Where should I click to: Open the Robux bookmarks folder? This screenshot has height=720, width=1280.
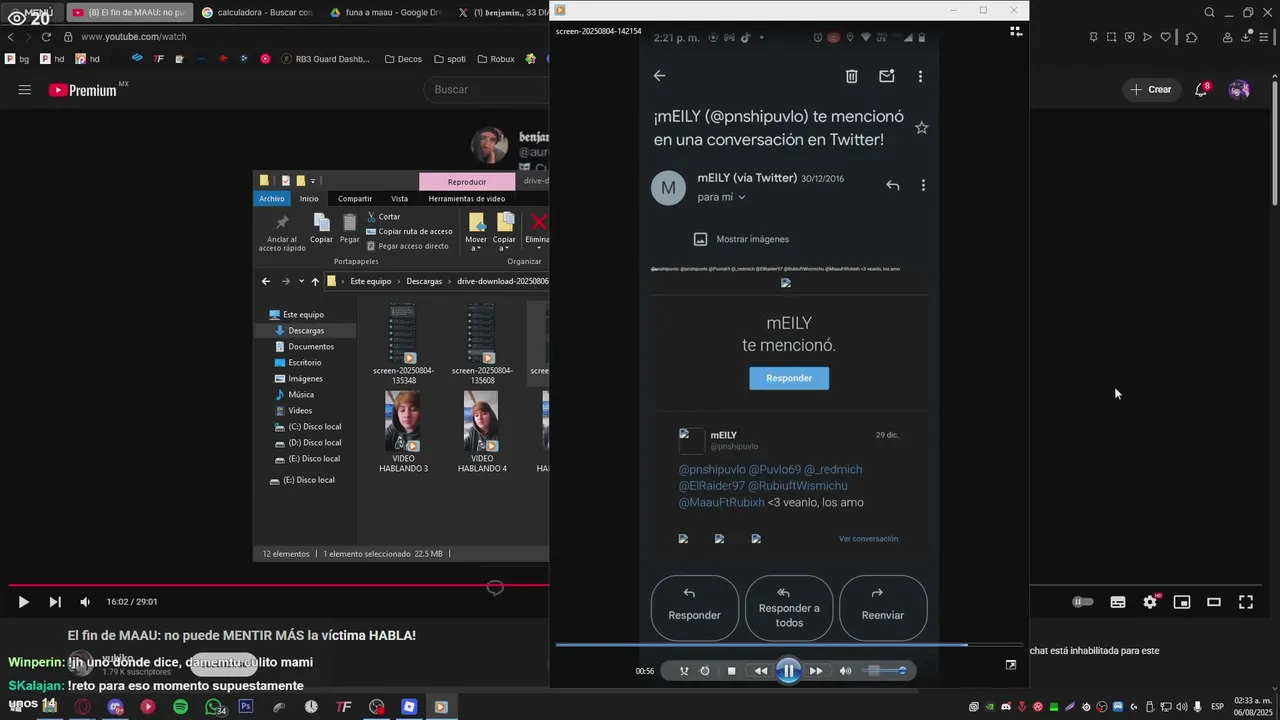(494, 59)
